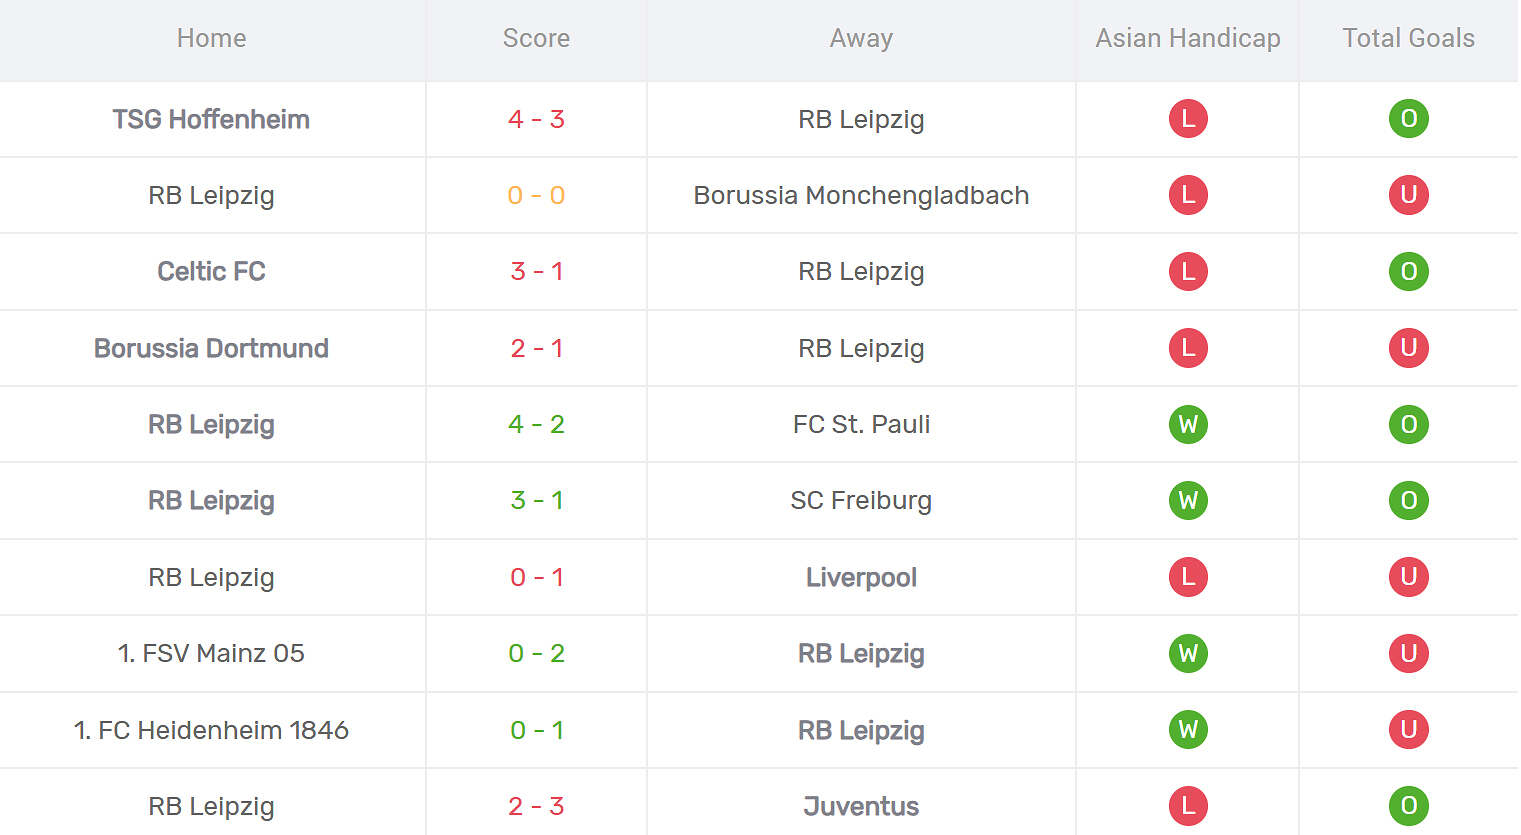Click the green O badge for Juventus match
Image resolution: width=1521 pixels, height=835 pixels.
tap(1408, 806)
